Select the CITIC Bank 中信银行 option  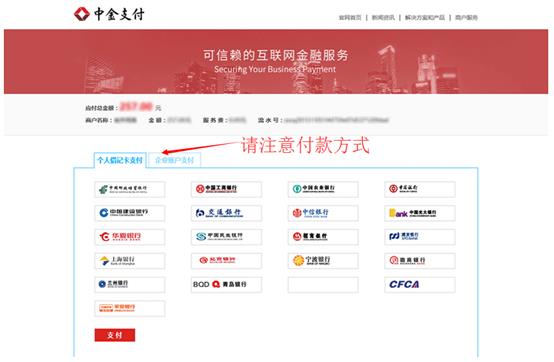(323, 213)
